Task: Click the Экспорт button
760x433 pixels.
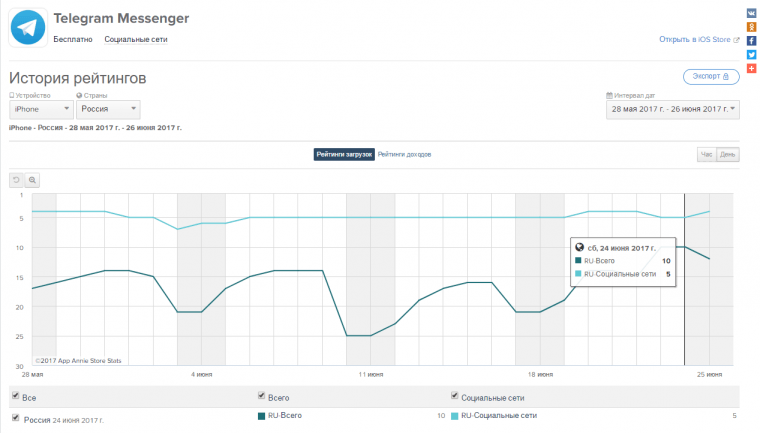Action: coord(711,77)
